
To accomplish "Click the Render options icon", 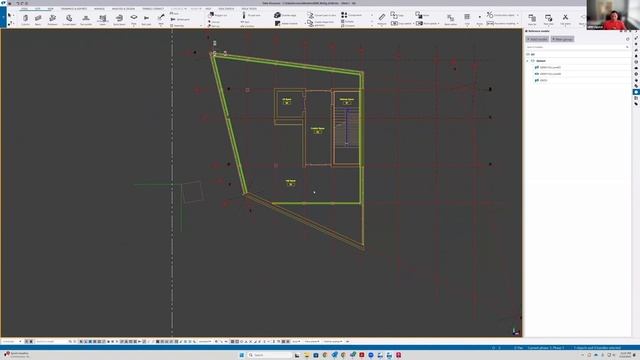I will tap(549, 19).
